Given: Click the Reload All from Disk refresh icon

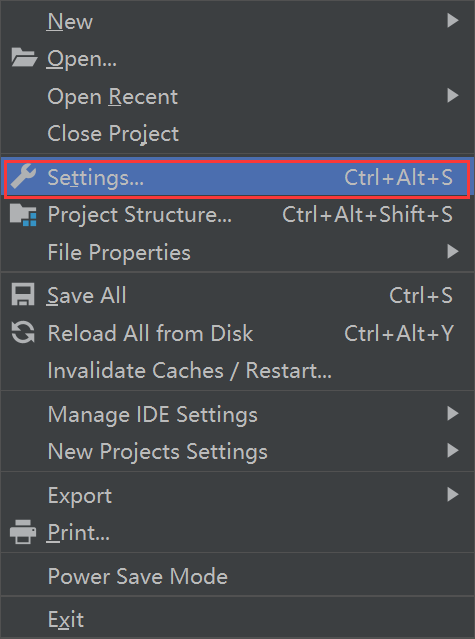Looking at the screenshot, I should [x=23, y=332].
